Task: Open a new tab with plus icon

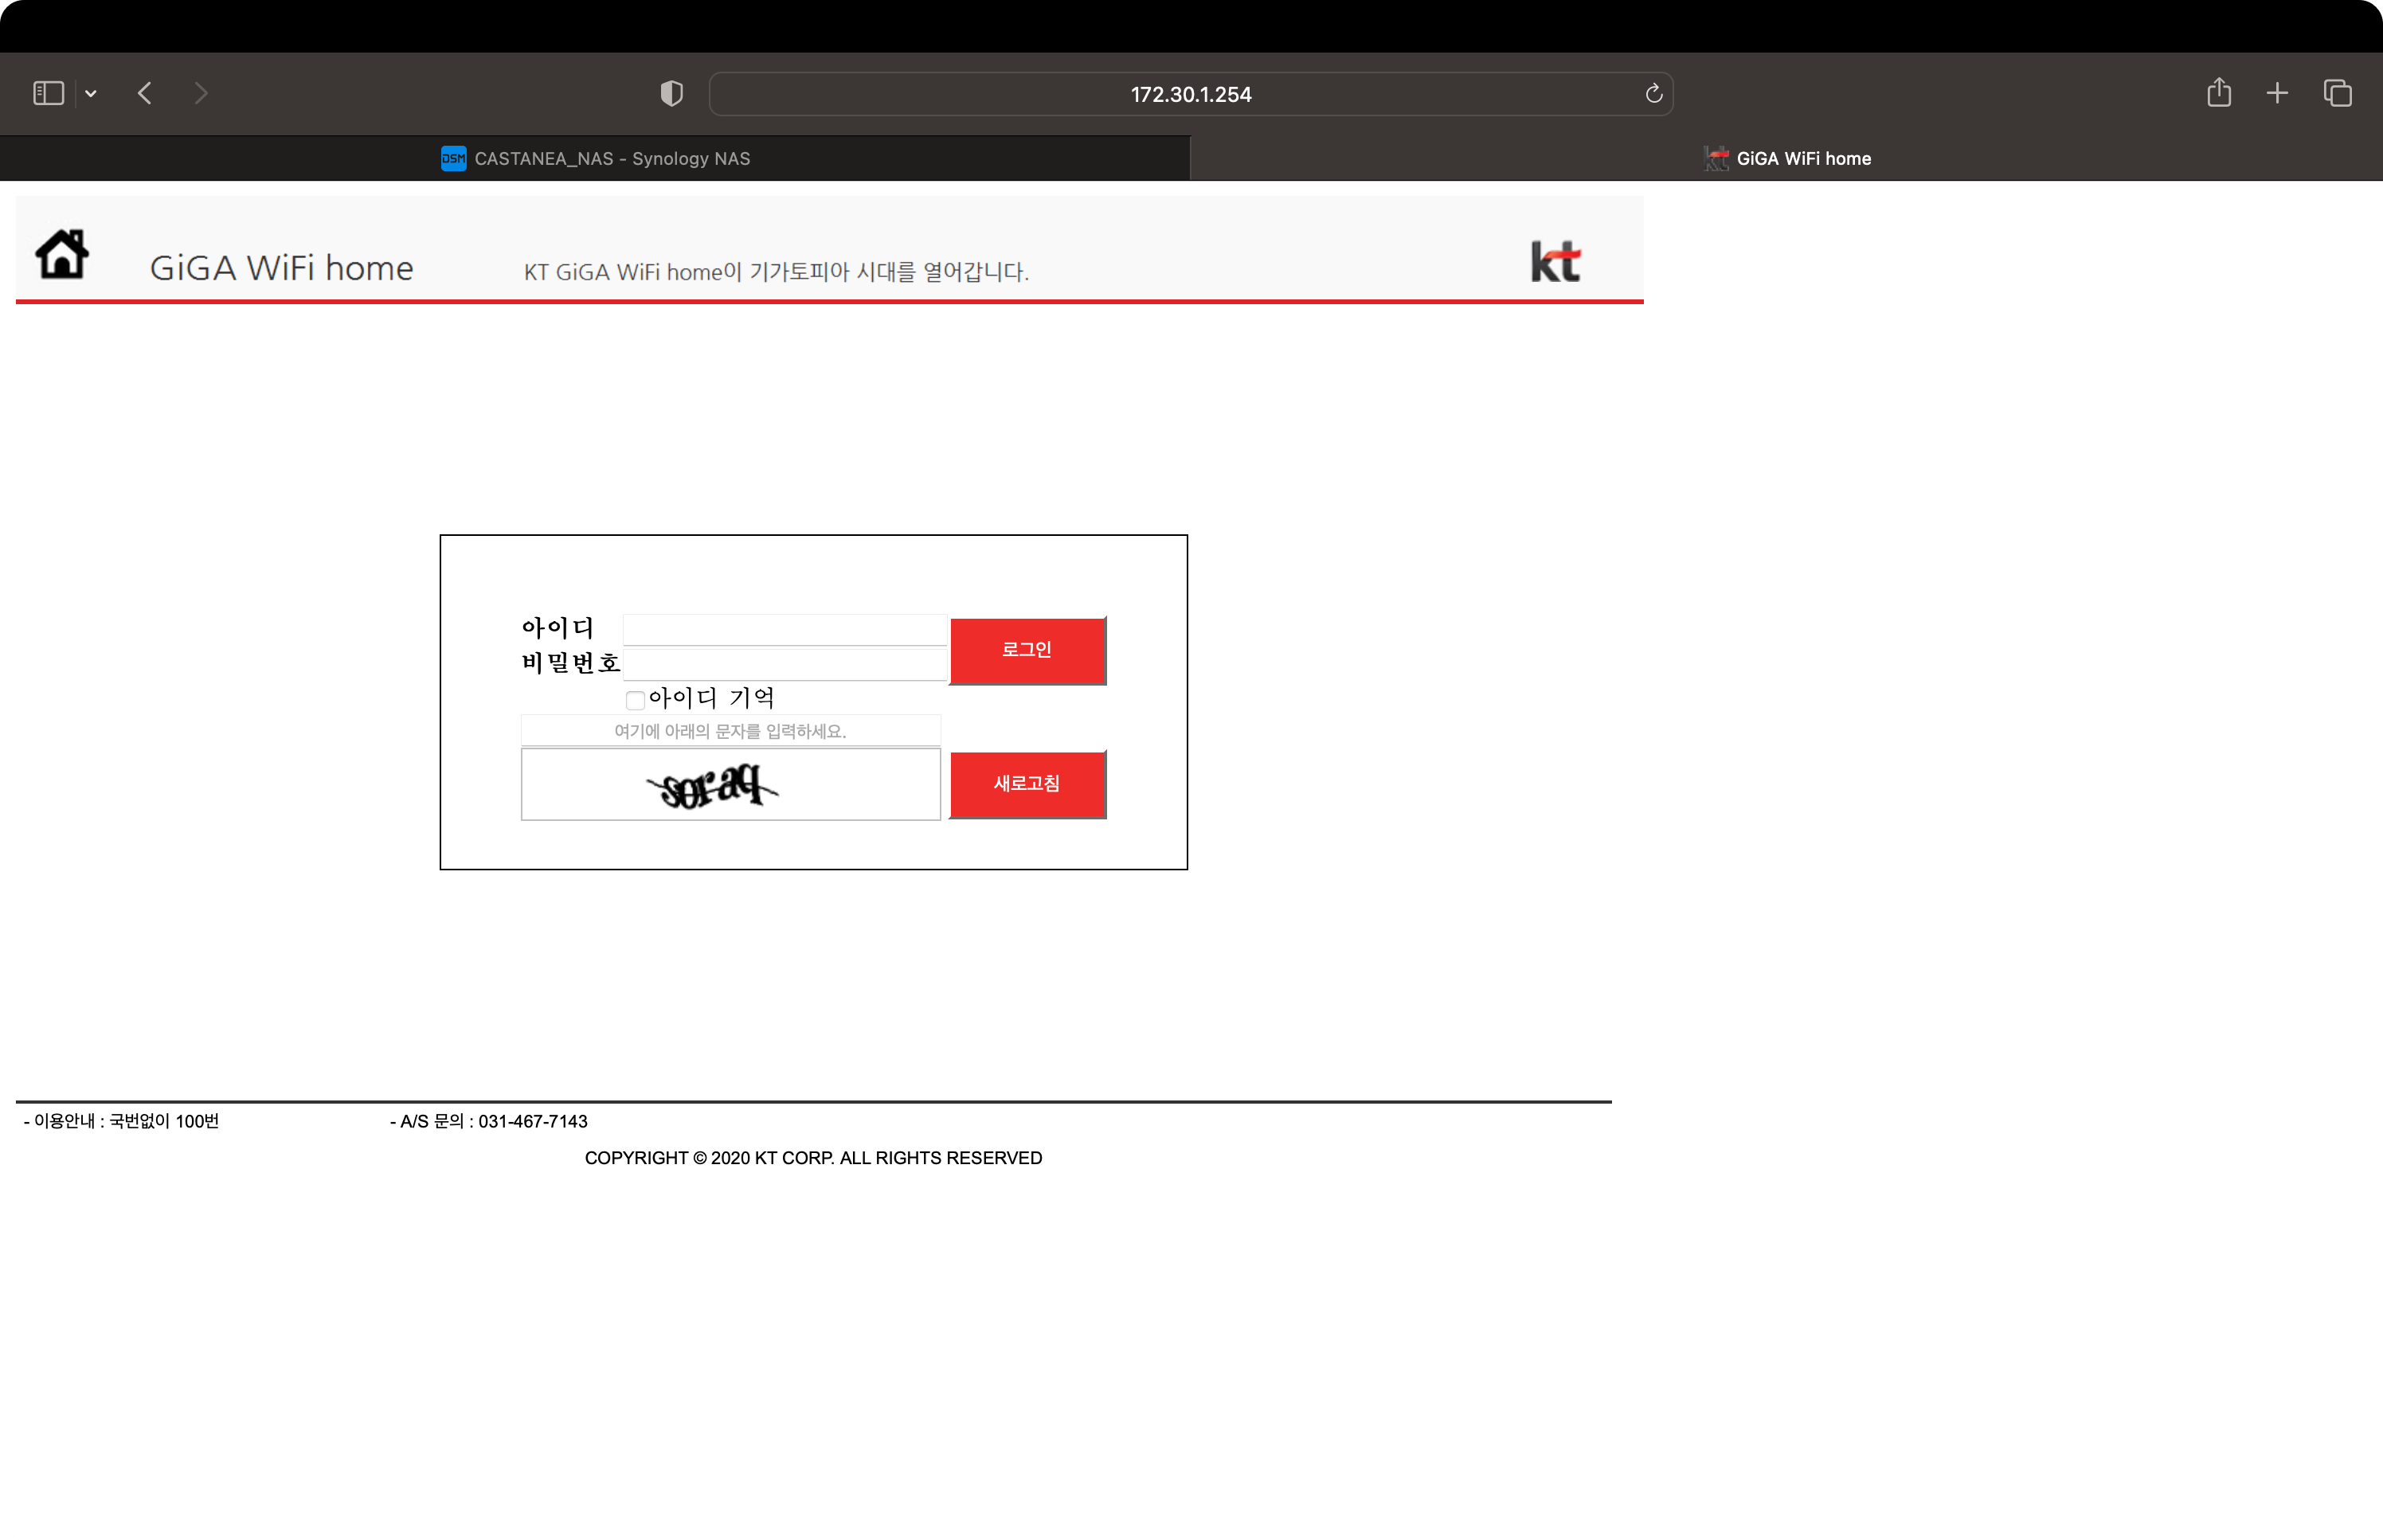Action: [x=2277, y=93]
